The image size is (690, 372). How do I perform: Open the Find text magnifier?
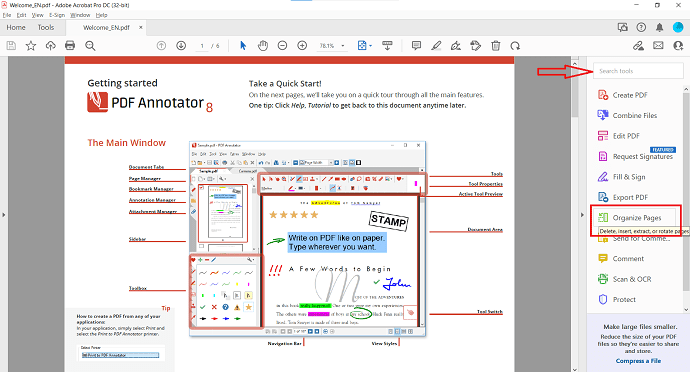pos(90,46)
